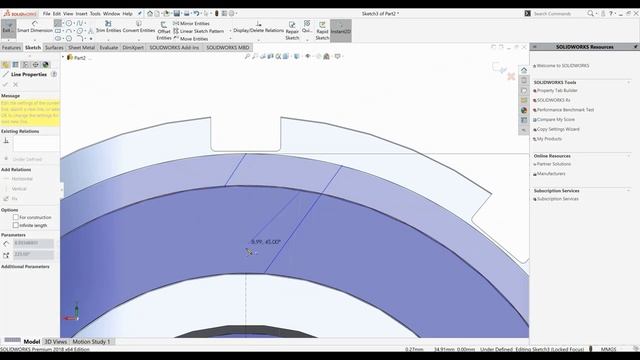Viewport: 640px width, 360px height.
Task: Click the Save icon in title toolbar
Action: [x=177, y=13]
